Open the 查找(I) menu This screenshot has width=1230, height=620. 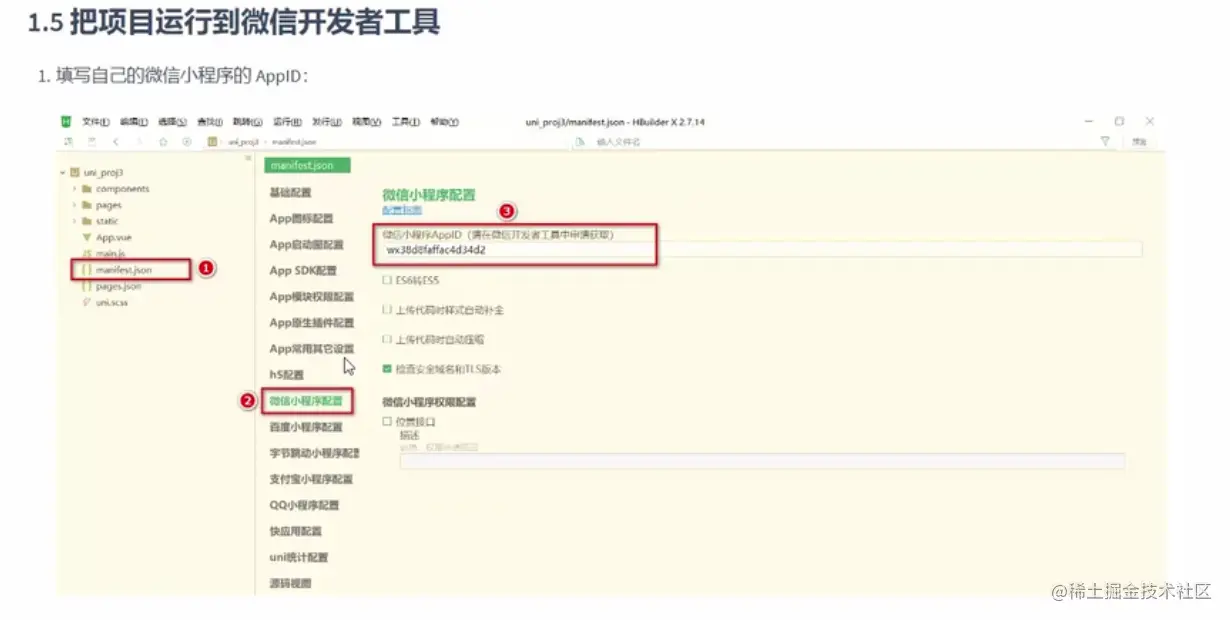pos(209,122)
